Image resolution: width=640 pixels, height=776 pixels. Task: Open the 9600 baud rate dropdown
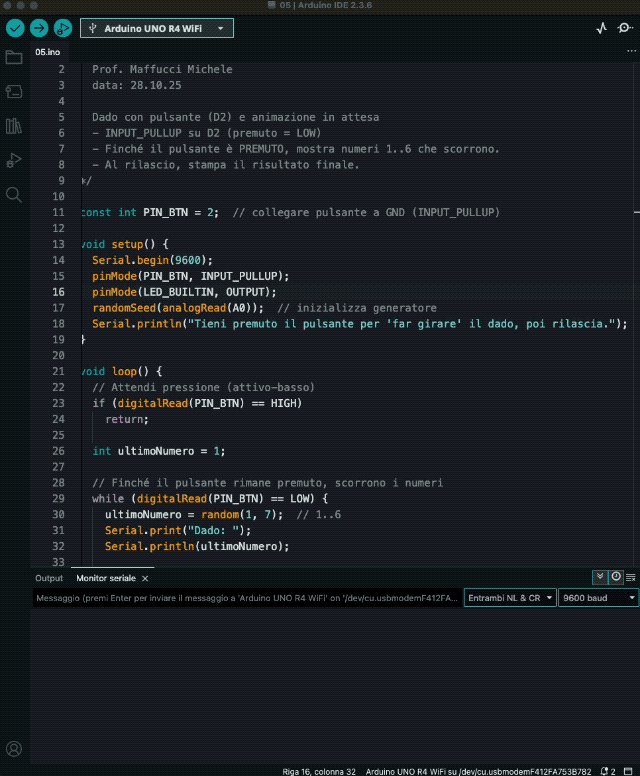(x=598, y=598)
